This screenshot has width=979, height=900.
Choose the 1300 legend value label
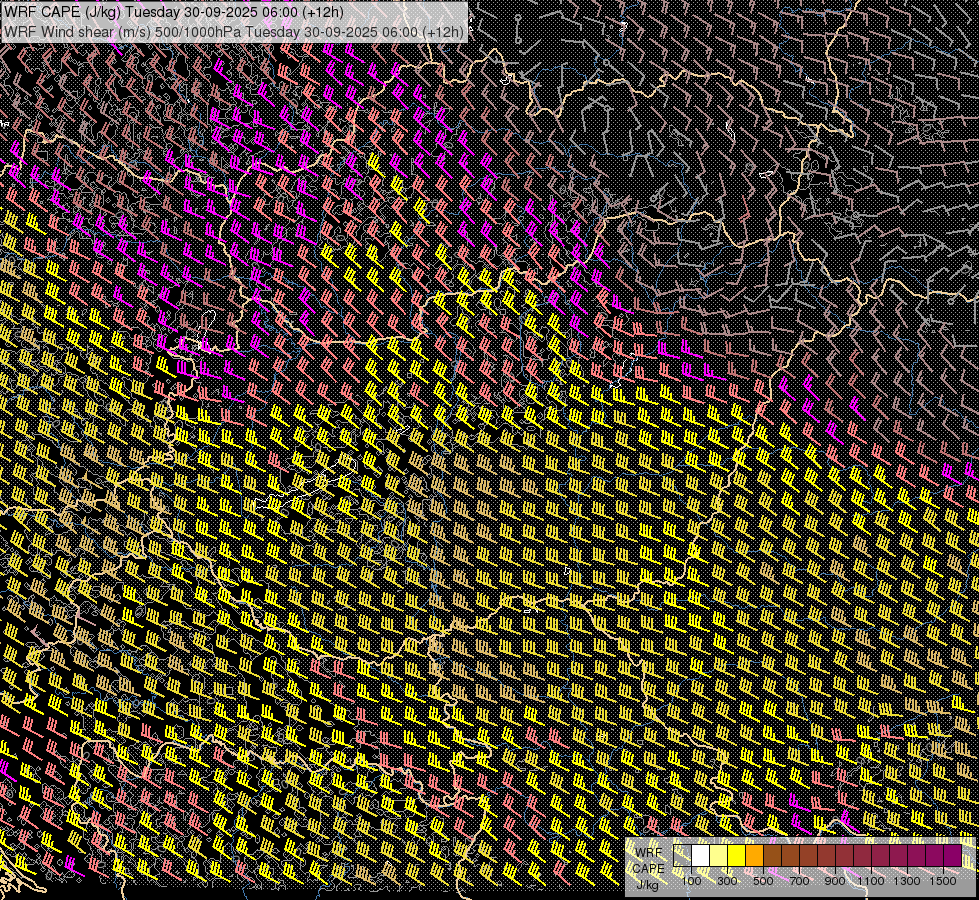907,880
